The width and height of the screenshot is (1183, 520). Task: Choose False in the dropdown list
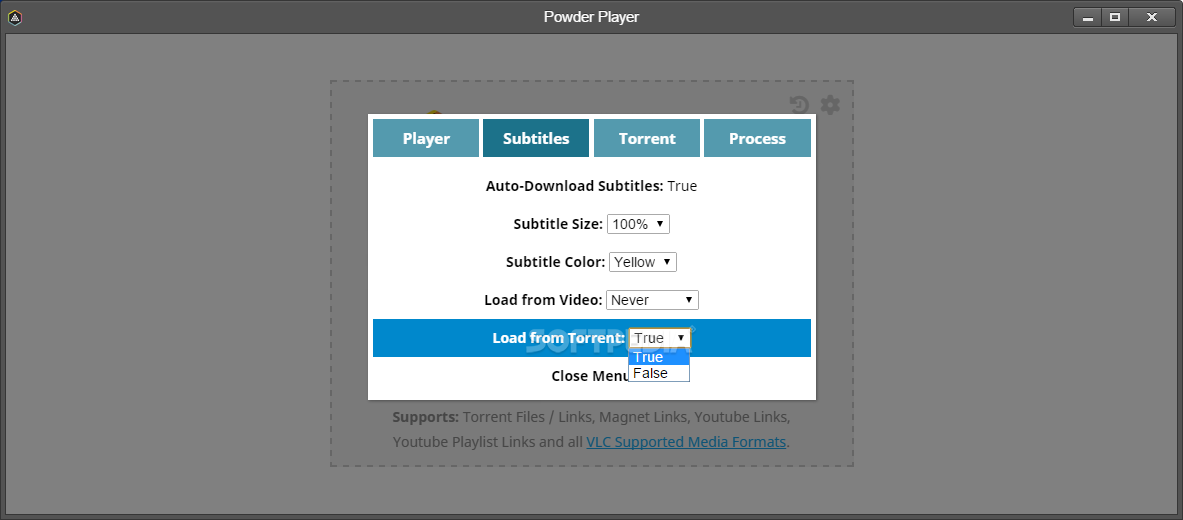click(x=659, y=373)
